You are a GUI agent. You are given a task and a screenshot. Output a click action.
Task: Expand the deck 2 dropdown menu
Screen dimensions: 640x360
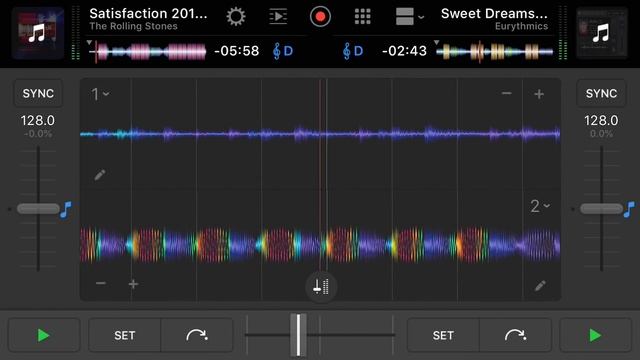pyautogui.click(x=540, y=206)
